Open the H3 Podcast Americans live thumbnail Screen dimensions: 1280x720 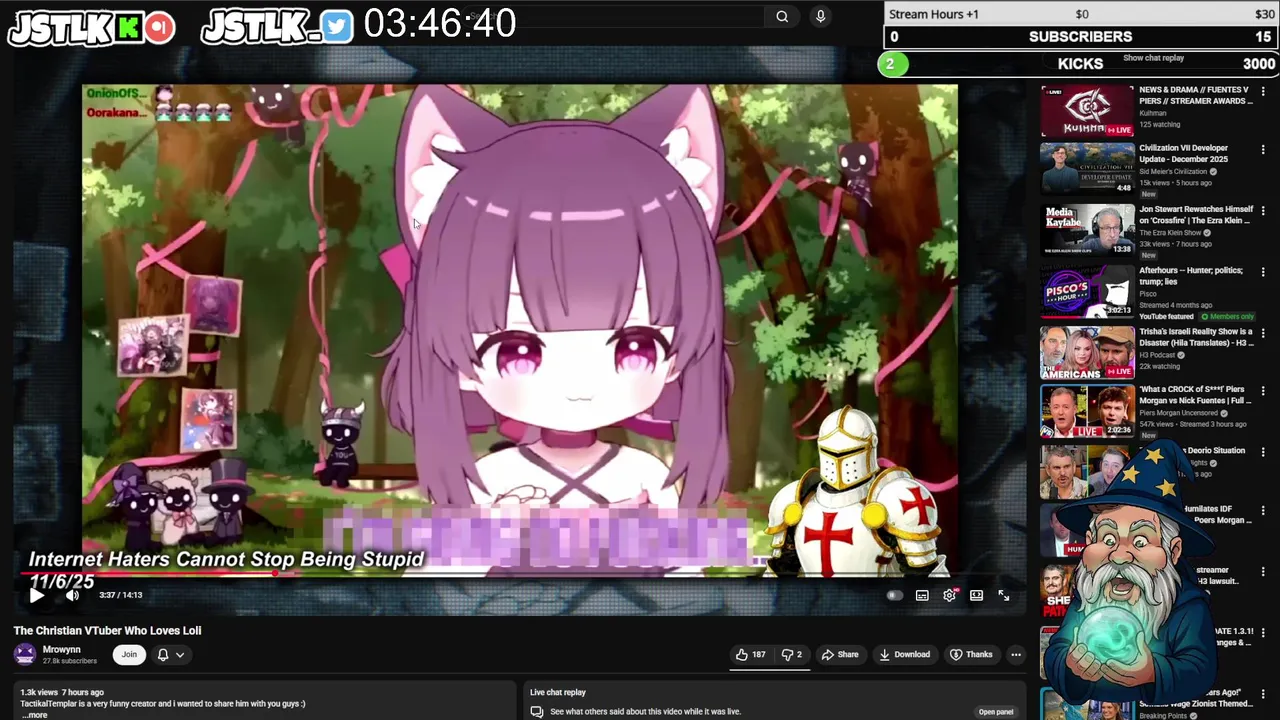pyautogui.click(x=1087, y=352)
